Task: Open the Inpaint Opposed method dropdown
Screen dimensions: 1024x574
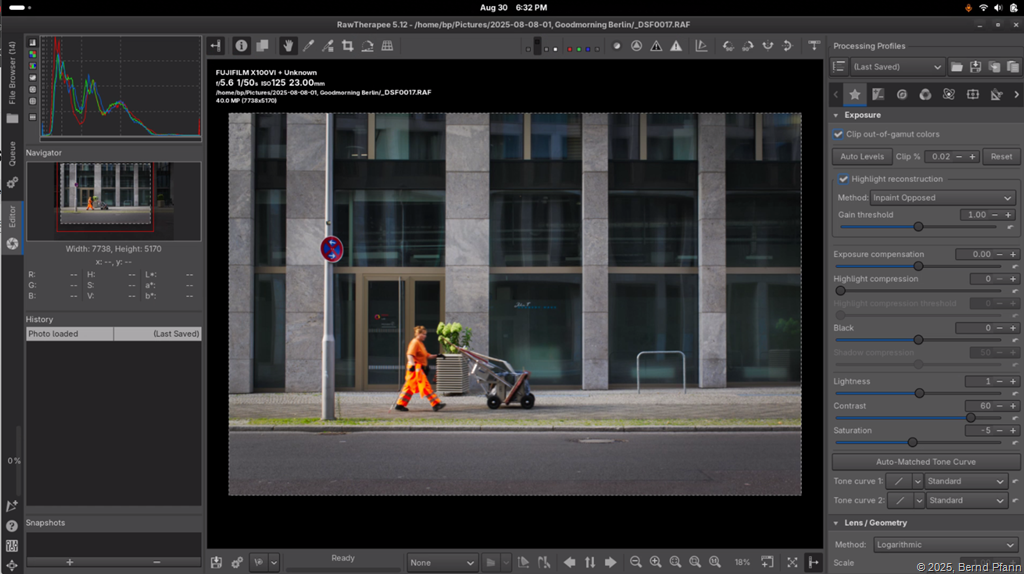Action: click(942, 198)
